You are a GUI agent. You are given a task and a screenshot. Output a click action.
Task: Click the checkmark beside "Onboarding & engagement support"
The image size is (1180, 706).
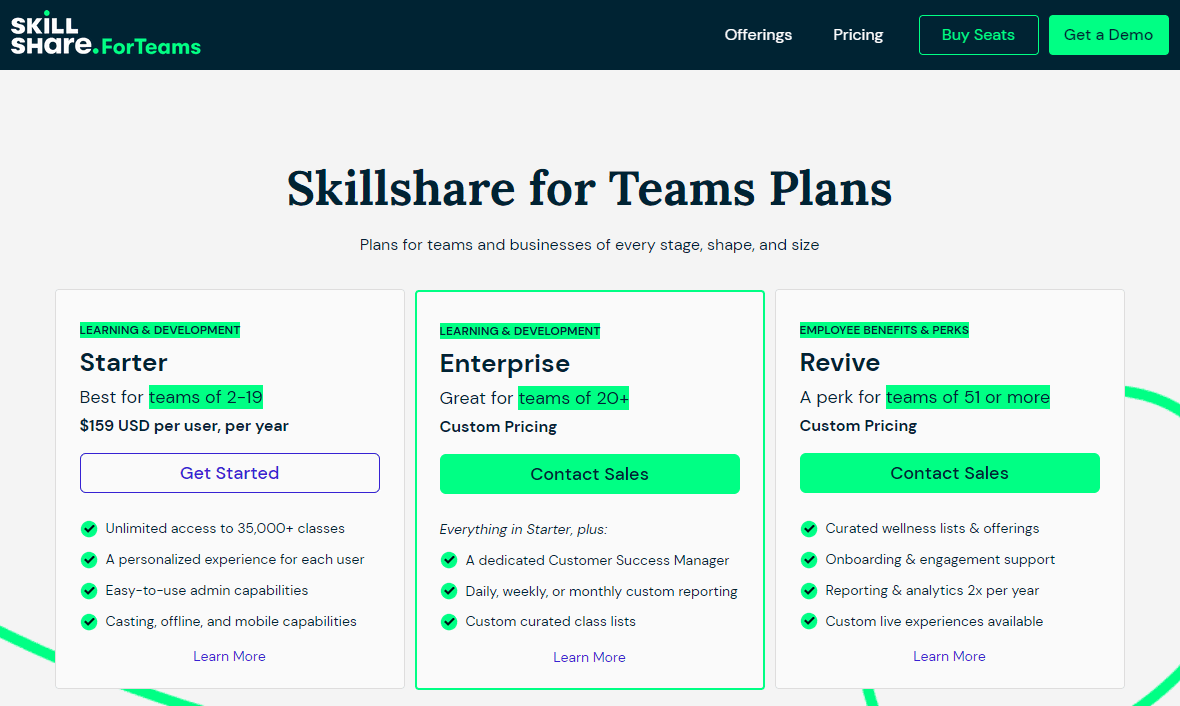pos(809,560)
